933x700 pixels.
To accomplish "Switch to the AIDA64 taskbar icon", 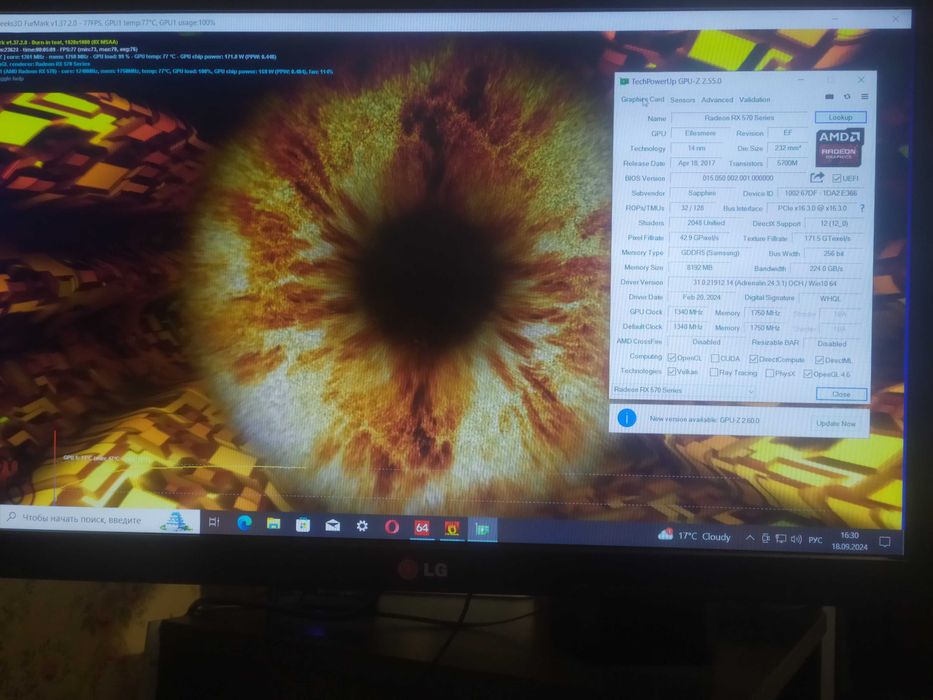I will click(422, 527).
